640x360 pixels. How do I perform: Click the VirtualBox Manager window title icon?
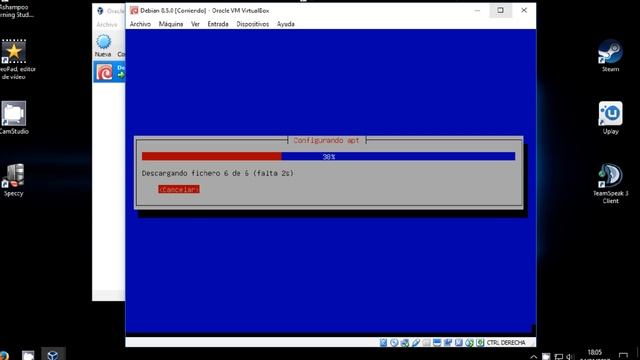pos(100,11)
